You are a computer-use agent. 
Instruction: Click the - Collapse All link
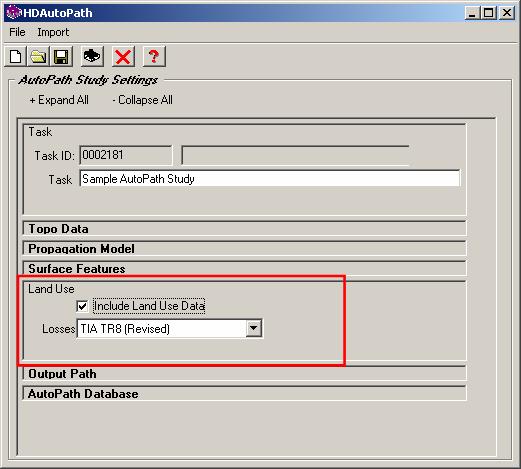[142, 100]
